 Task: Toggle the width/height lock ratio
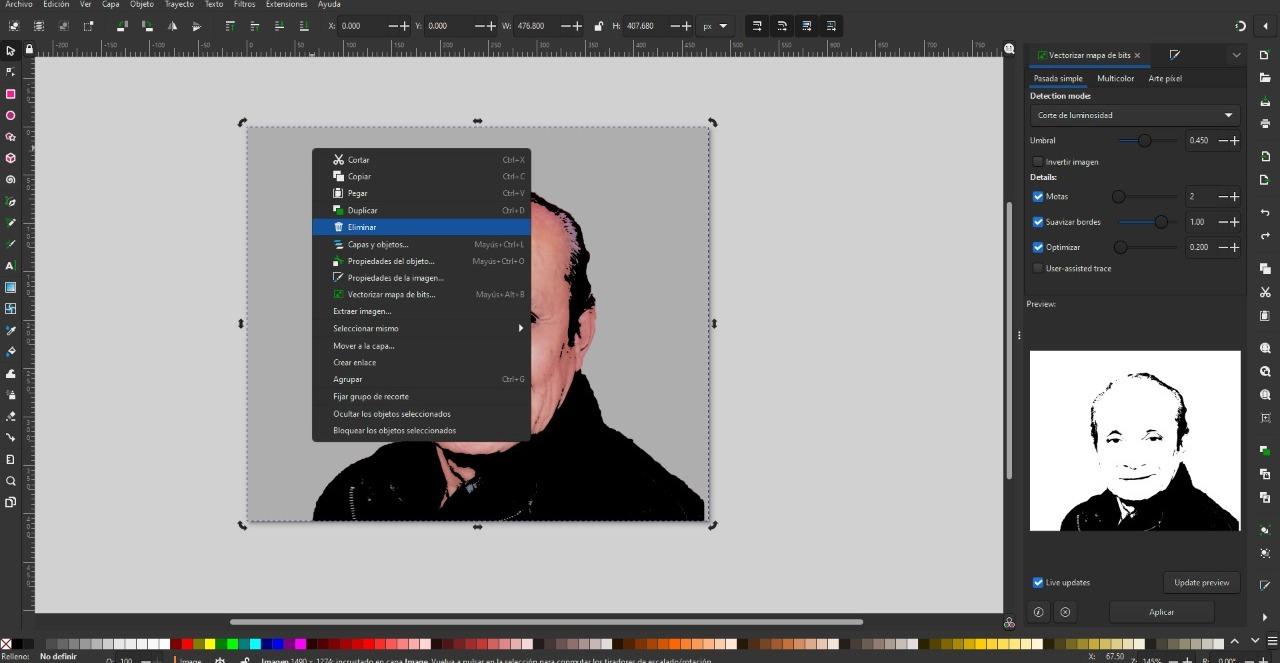click(598, 26)
